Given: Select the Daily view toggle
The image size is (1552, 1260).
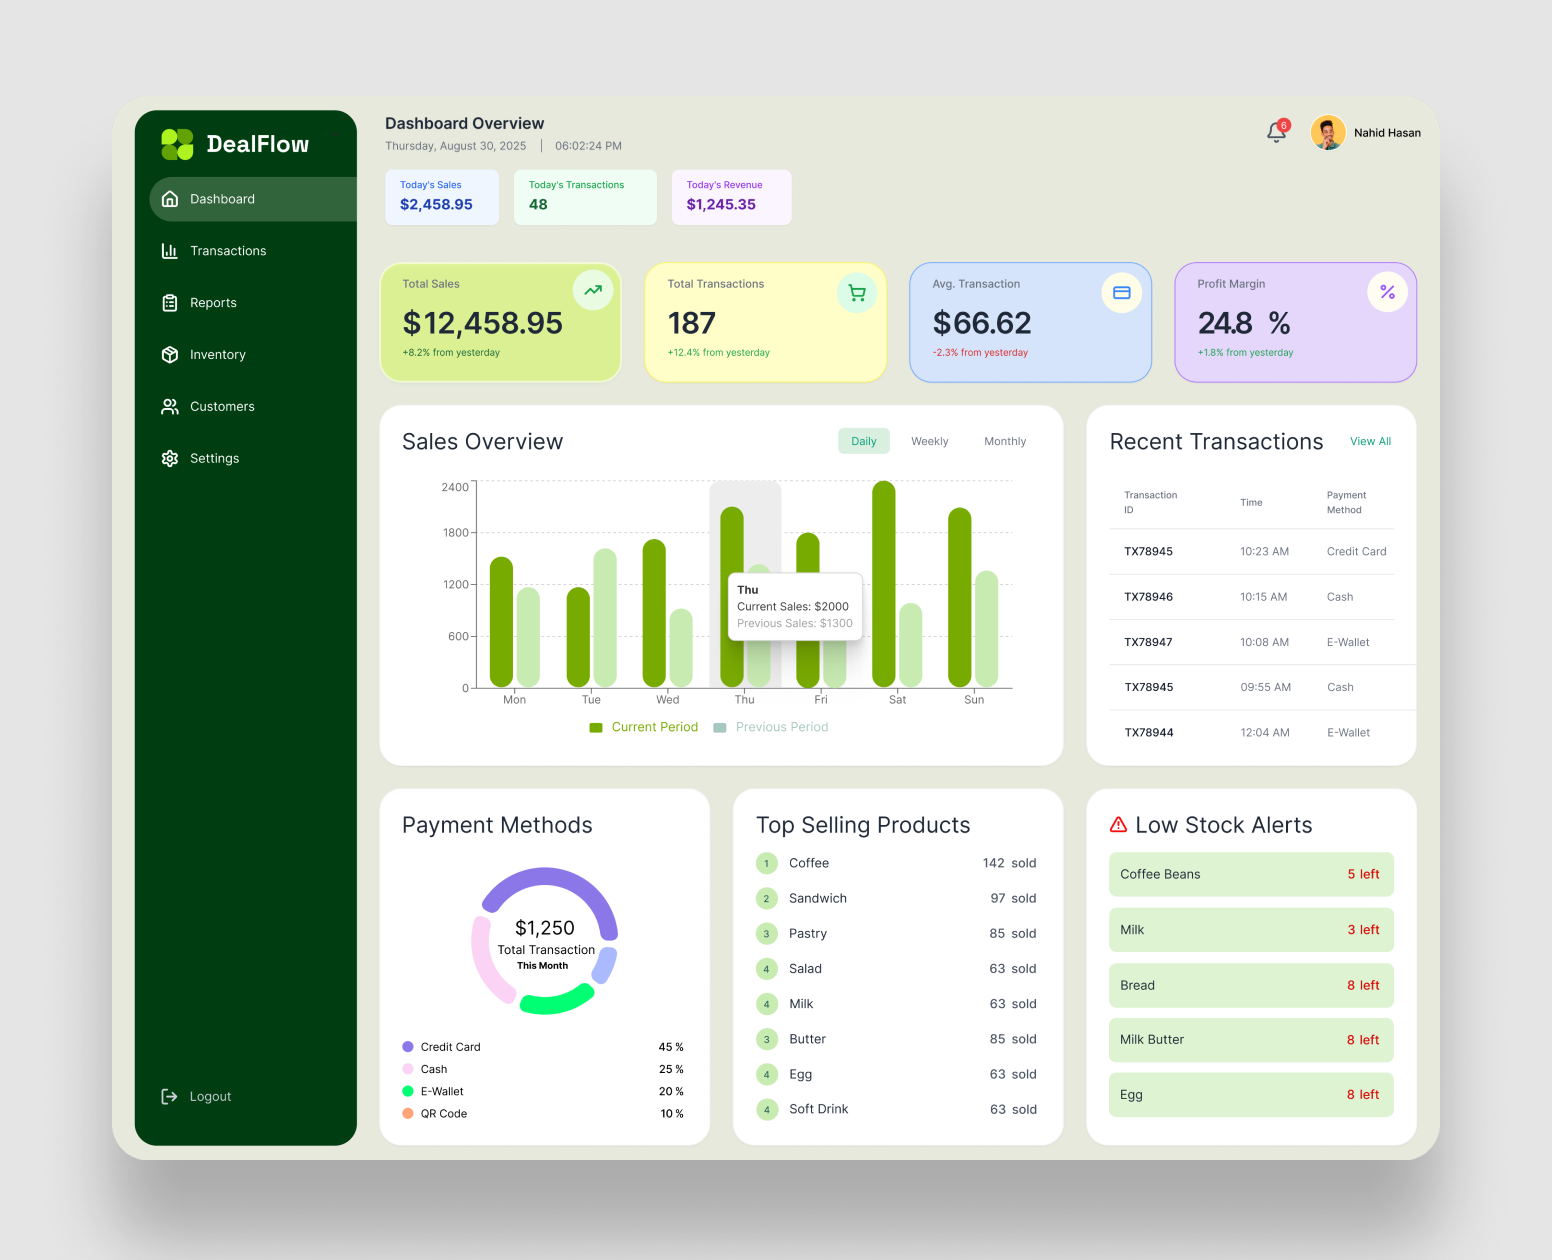Looking at the screenshot, I should [863, 441].
